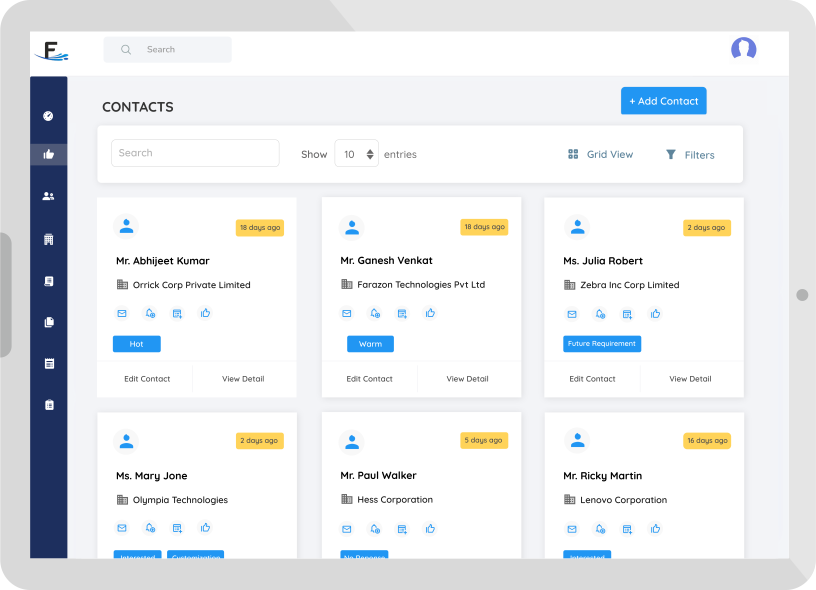This screenshot has width=816, height=590.
Task: Click the F logo in header
Action: click(52, 51)
